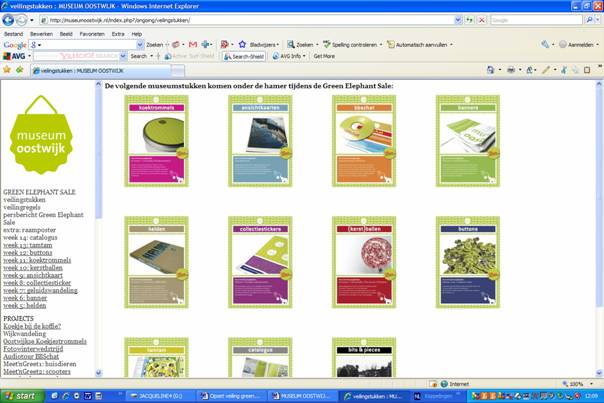604x403 pixels.
Task: Open the ansichtkaarten auction card
Action: 260,141
